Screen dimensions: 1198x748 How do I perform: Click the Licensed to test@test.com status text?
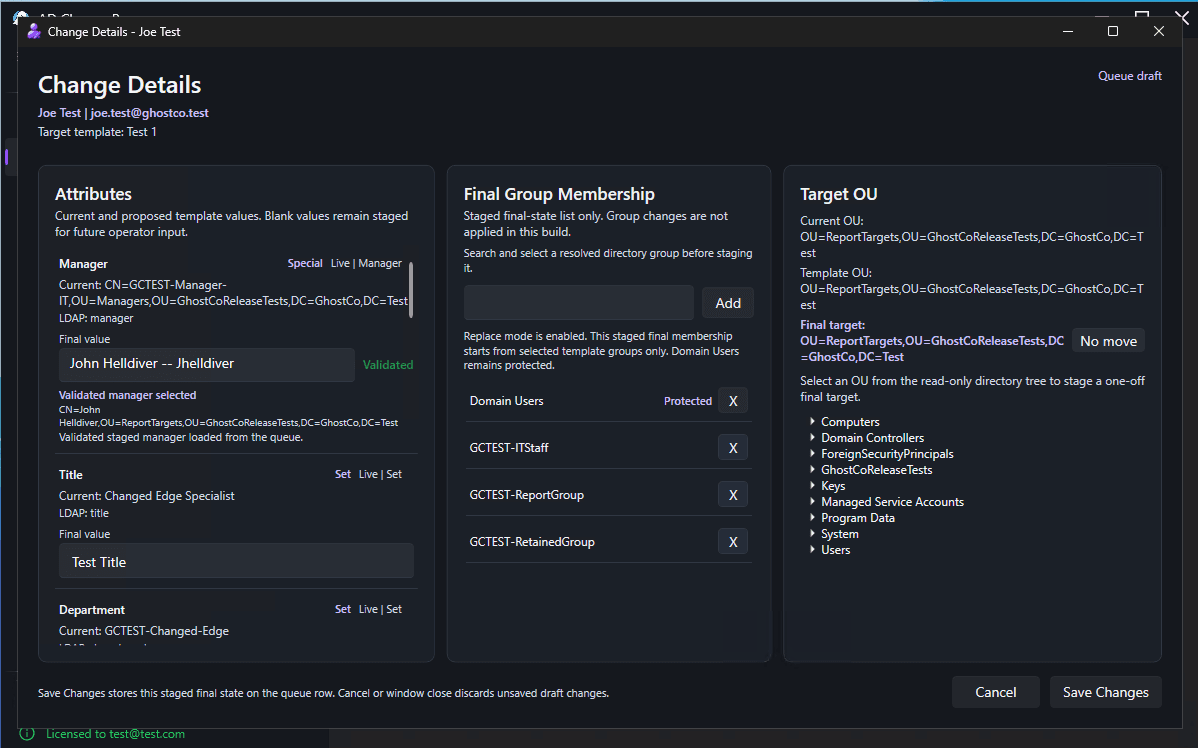click(x=115, y=733)
